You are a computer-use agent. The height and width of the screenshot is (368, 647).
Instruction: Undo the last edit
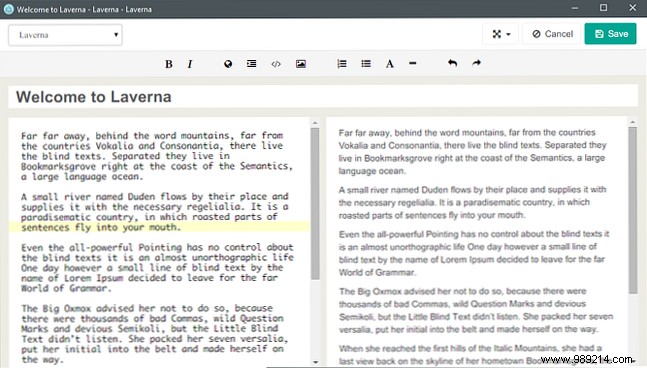[x=452, y=63]
